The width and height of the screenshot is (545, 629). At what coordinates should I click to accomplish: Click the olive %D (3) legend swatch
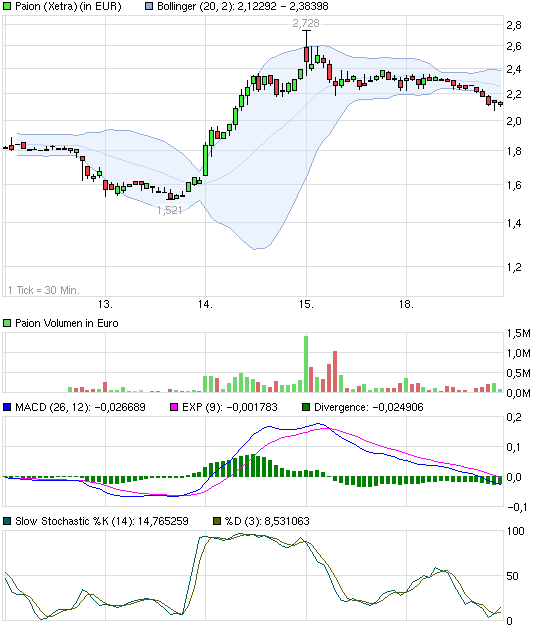[x=217, y=521]
